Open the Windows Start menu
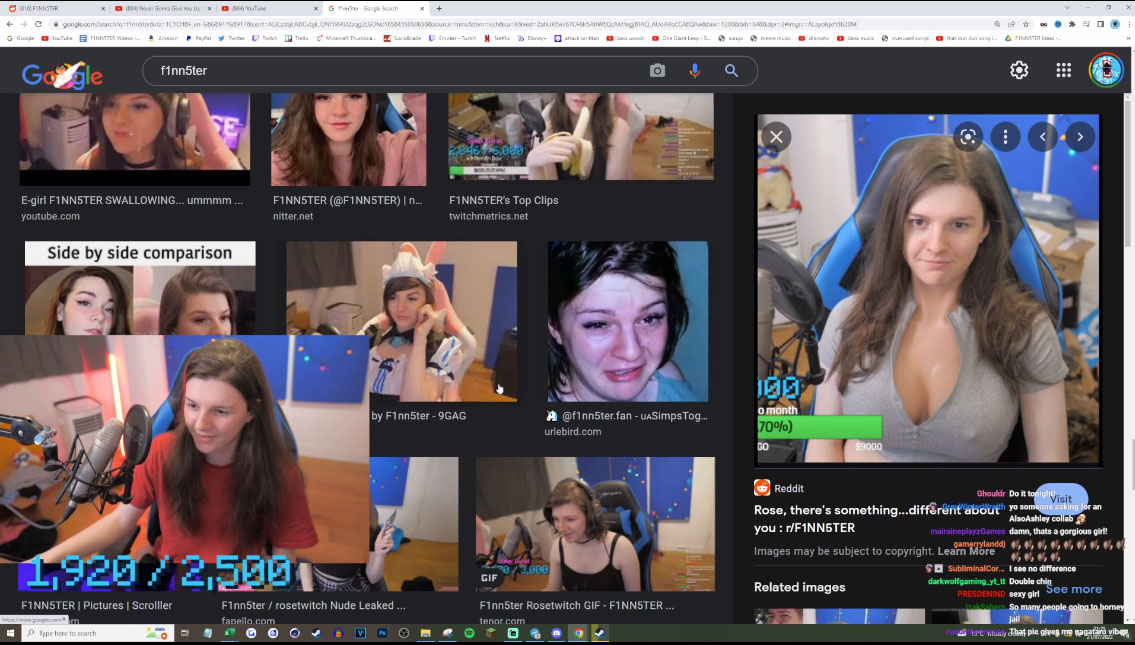Screen dimensions: 1135x645 point(10,633)
